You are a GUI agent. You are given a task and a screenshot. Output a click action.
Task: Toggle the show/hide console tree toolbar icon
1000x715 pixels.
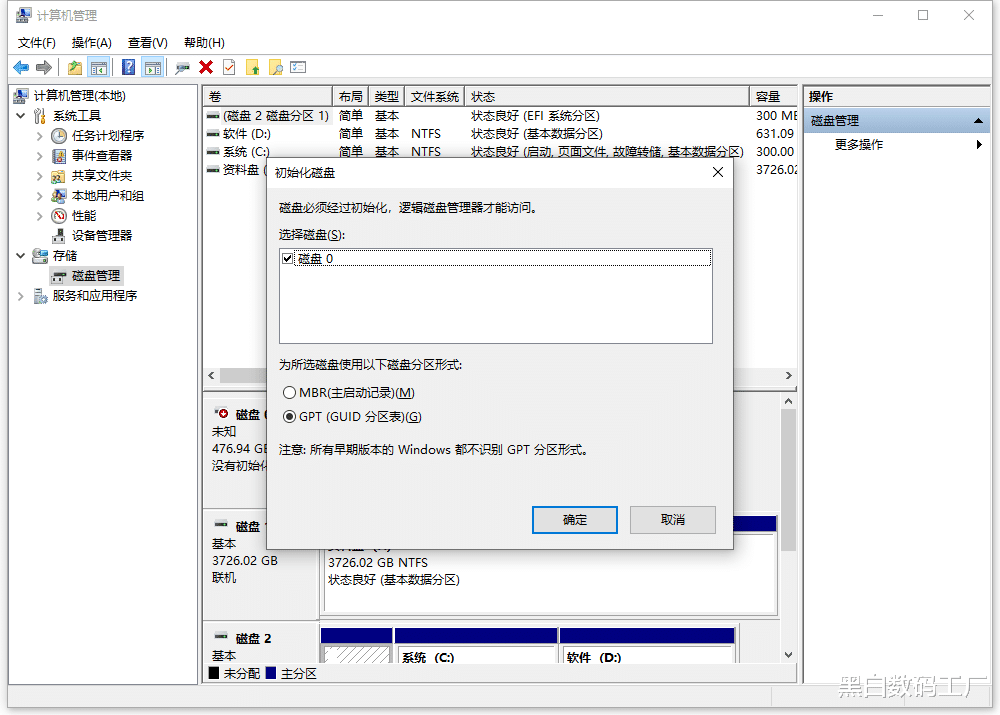click(99, 66)
